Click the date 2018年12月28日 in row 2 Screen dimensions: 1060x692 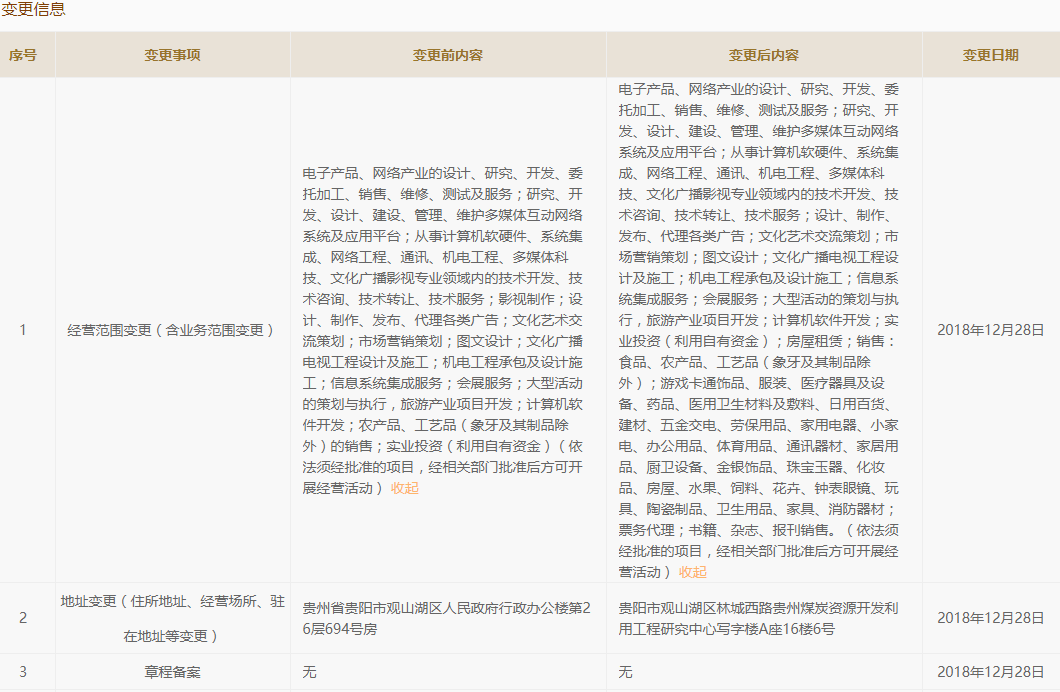tap(990, 618)
